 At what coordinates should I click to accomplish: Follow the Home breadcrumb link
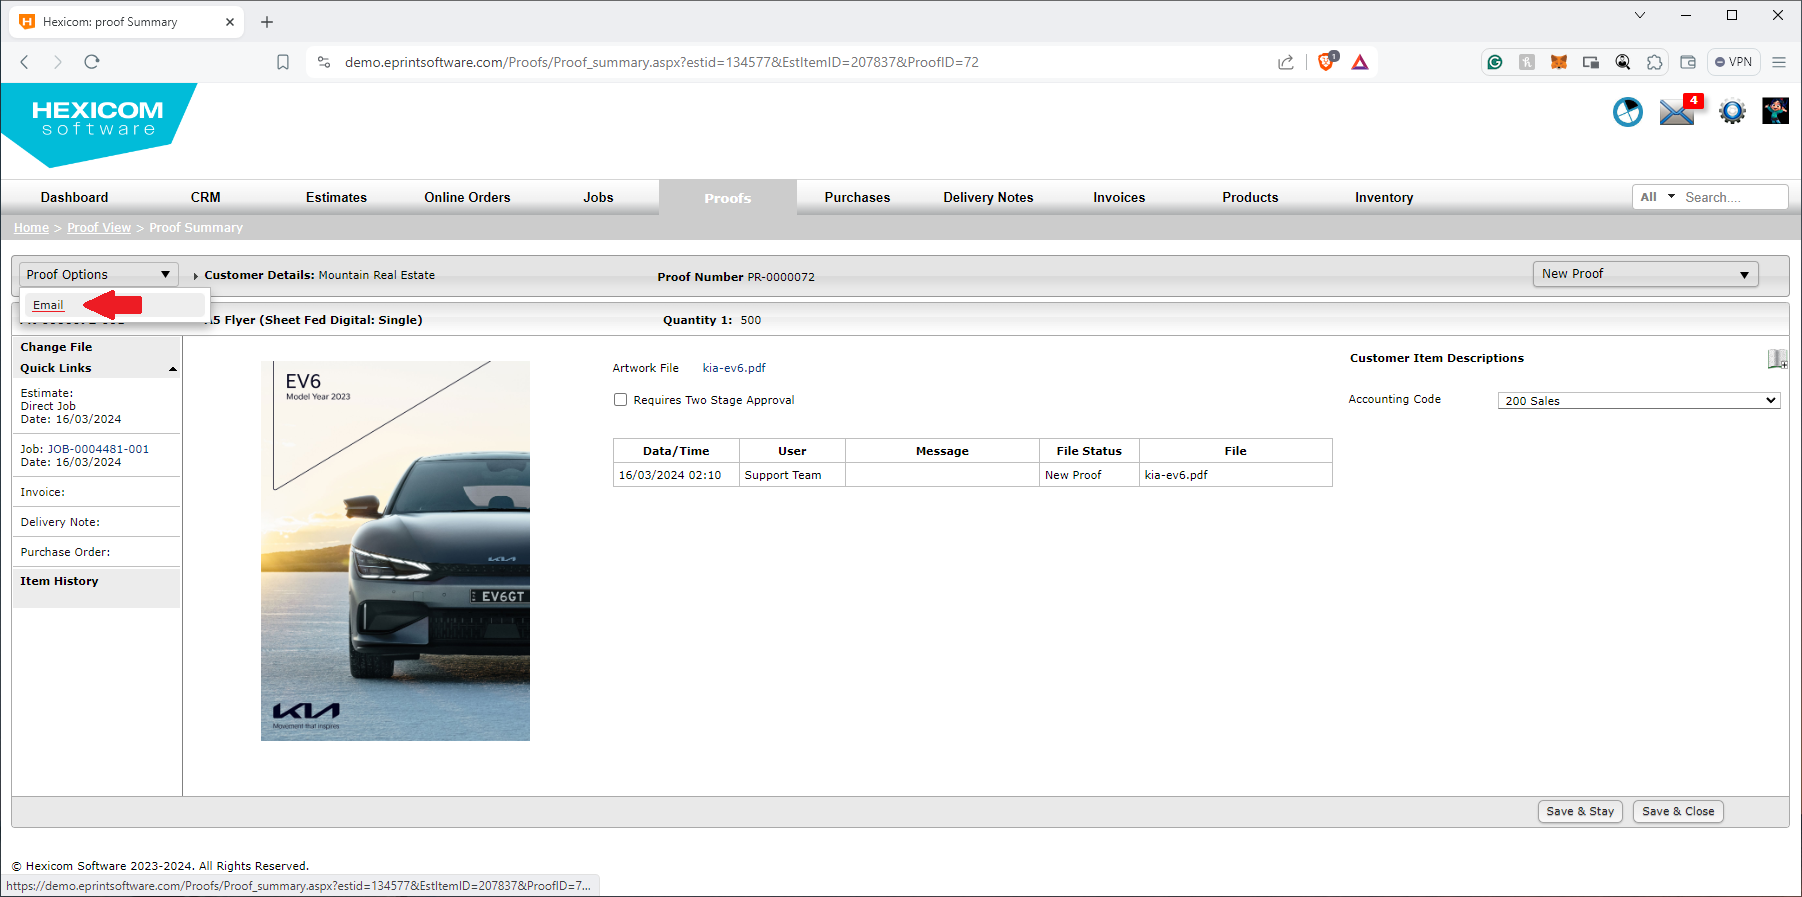[x=31, y=228]
